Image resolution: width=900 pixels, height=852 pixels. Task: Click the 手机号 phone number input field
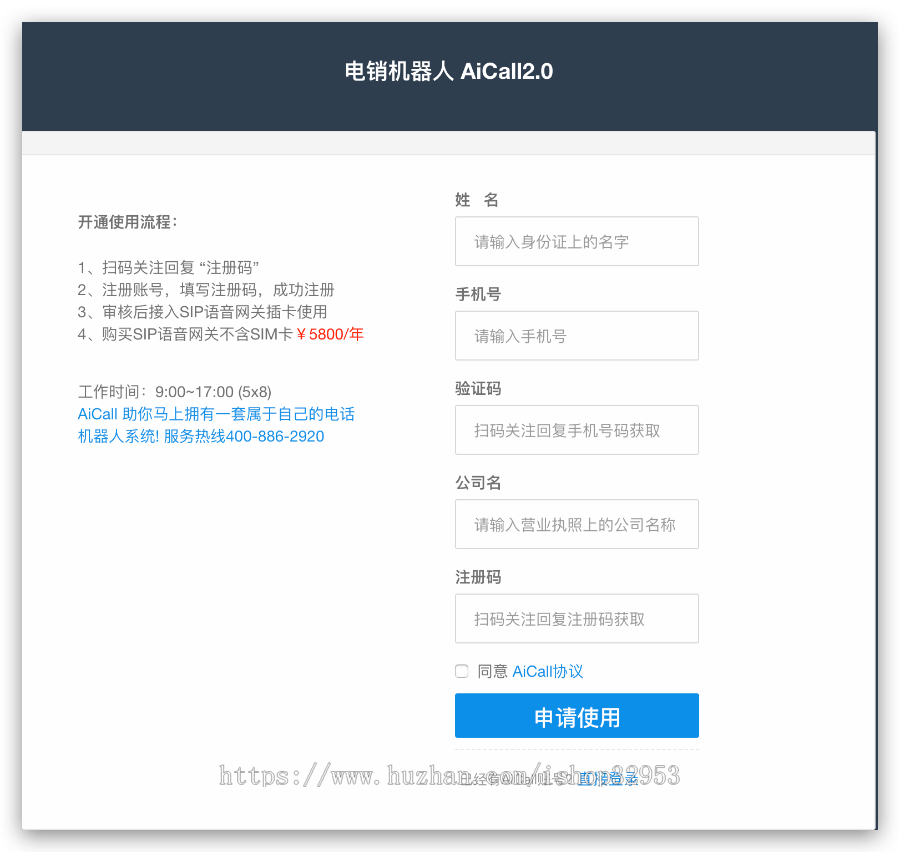576,335
